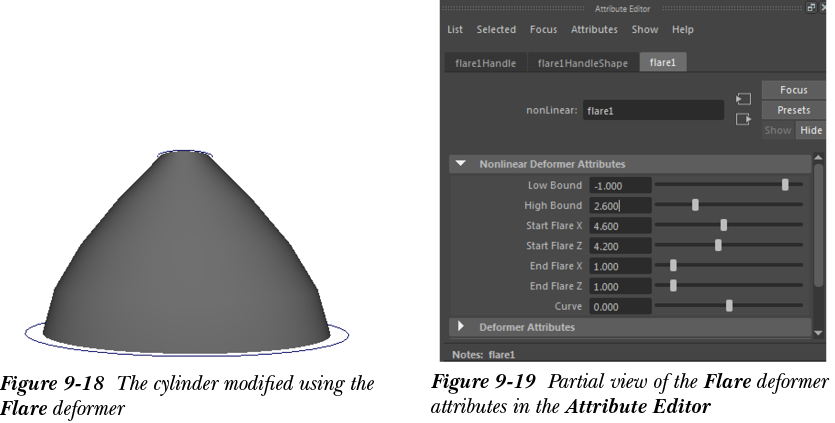Close the Attribute Editor panel
This screenshot has height=423, width=835.
click(823, 8)
